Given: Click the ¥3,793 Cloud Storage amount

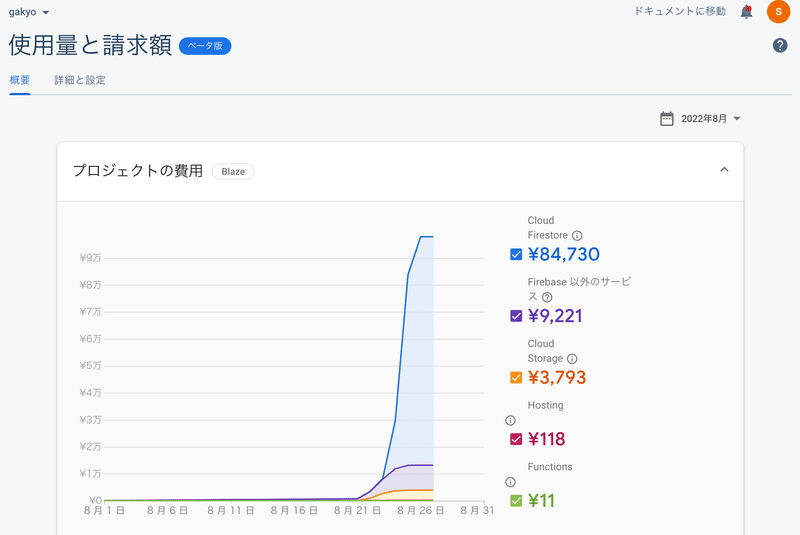Looking at the screenshot, I should [x=557, y=378].
